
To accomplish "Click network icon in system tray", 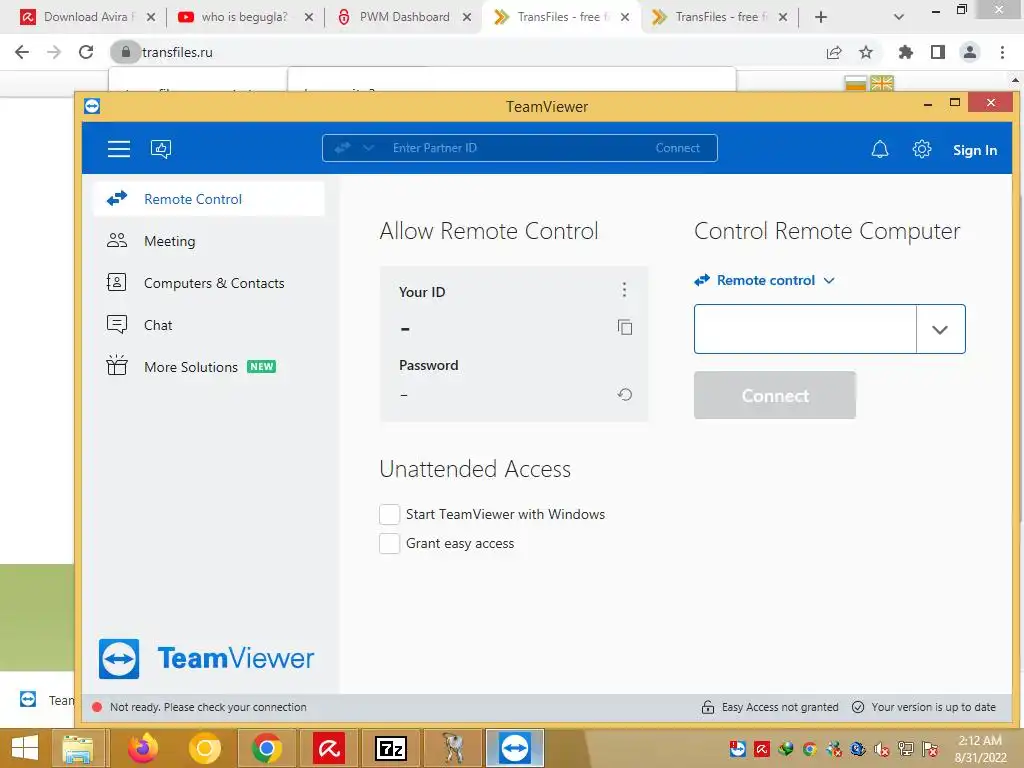I will [x=906, y=749].
